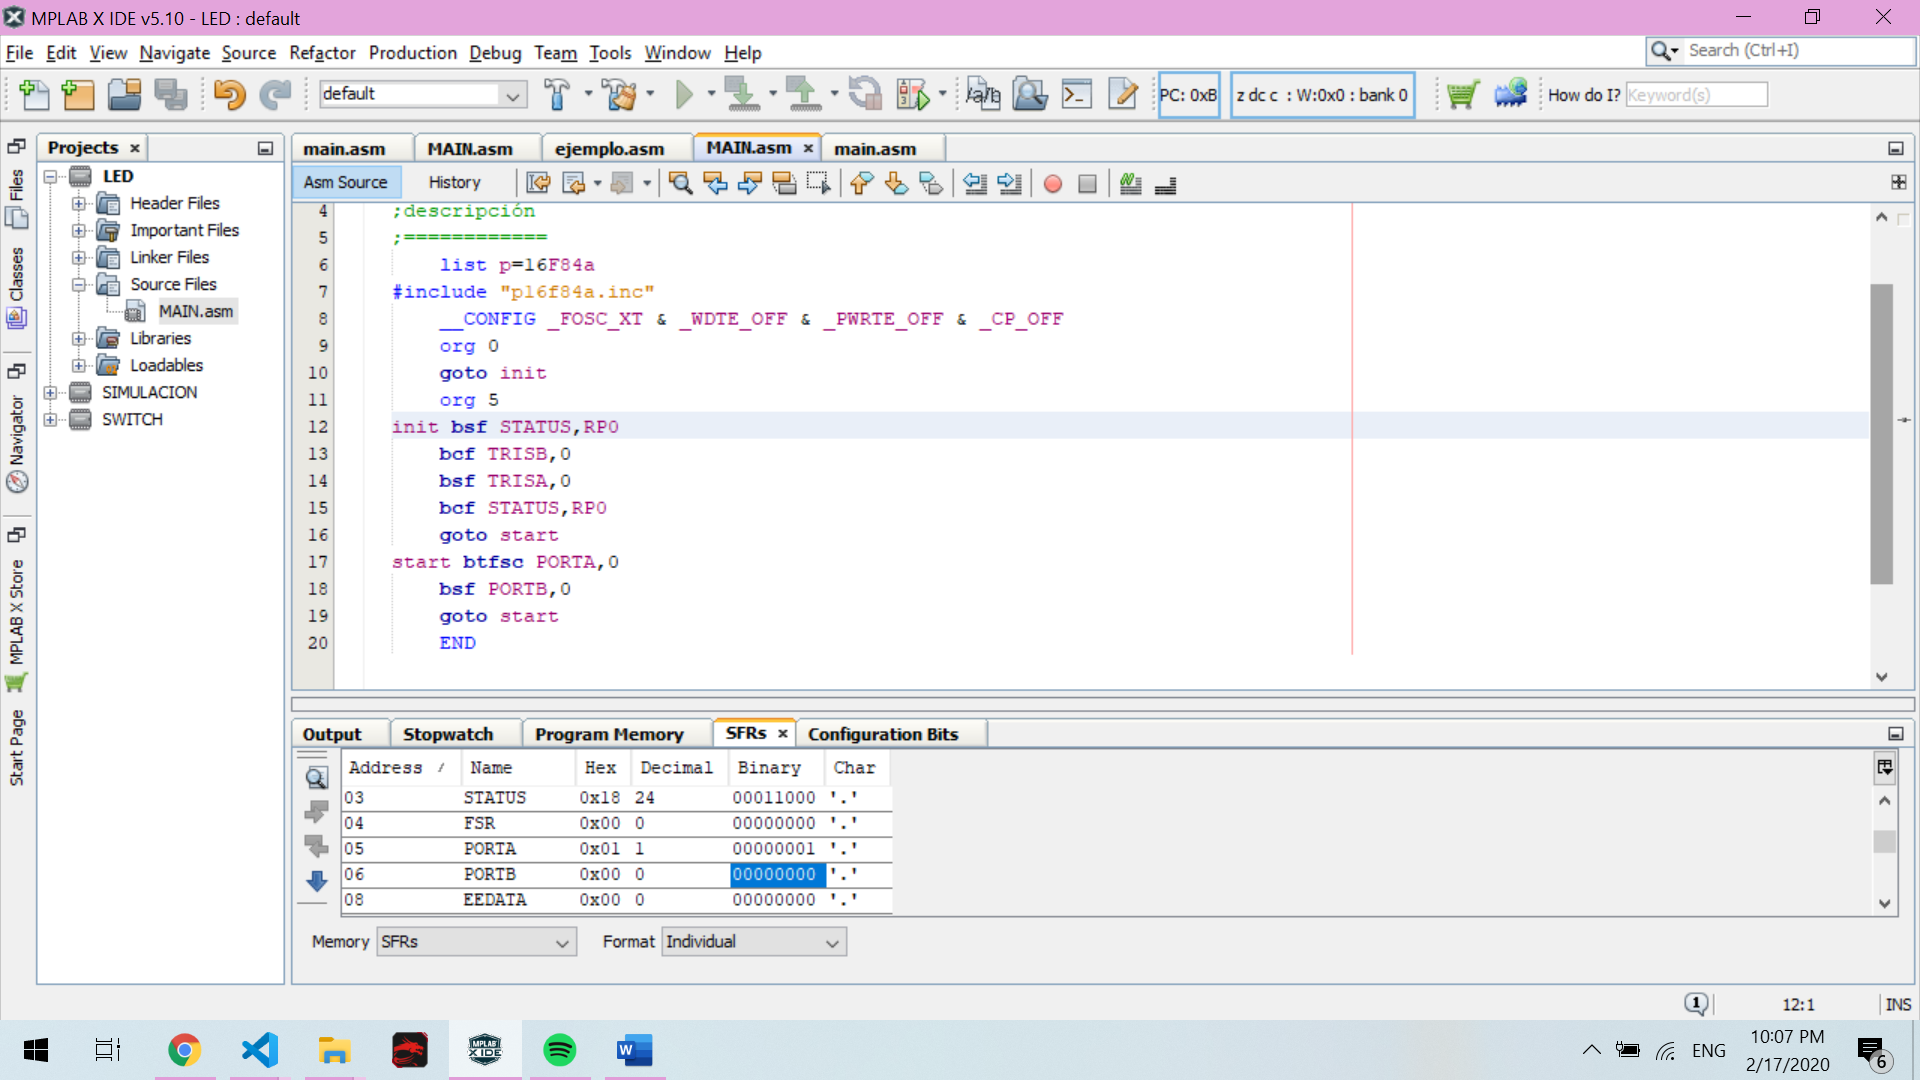Click the New File toolbar icon
Screen dimensions: 1920x1080
pyautogui.click(x=34, y=95)
